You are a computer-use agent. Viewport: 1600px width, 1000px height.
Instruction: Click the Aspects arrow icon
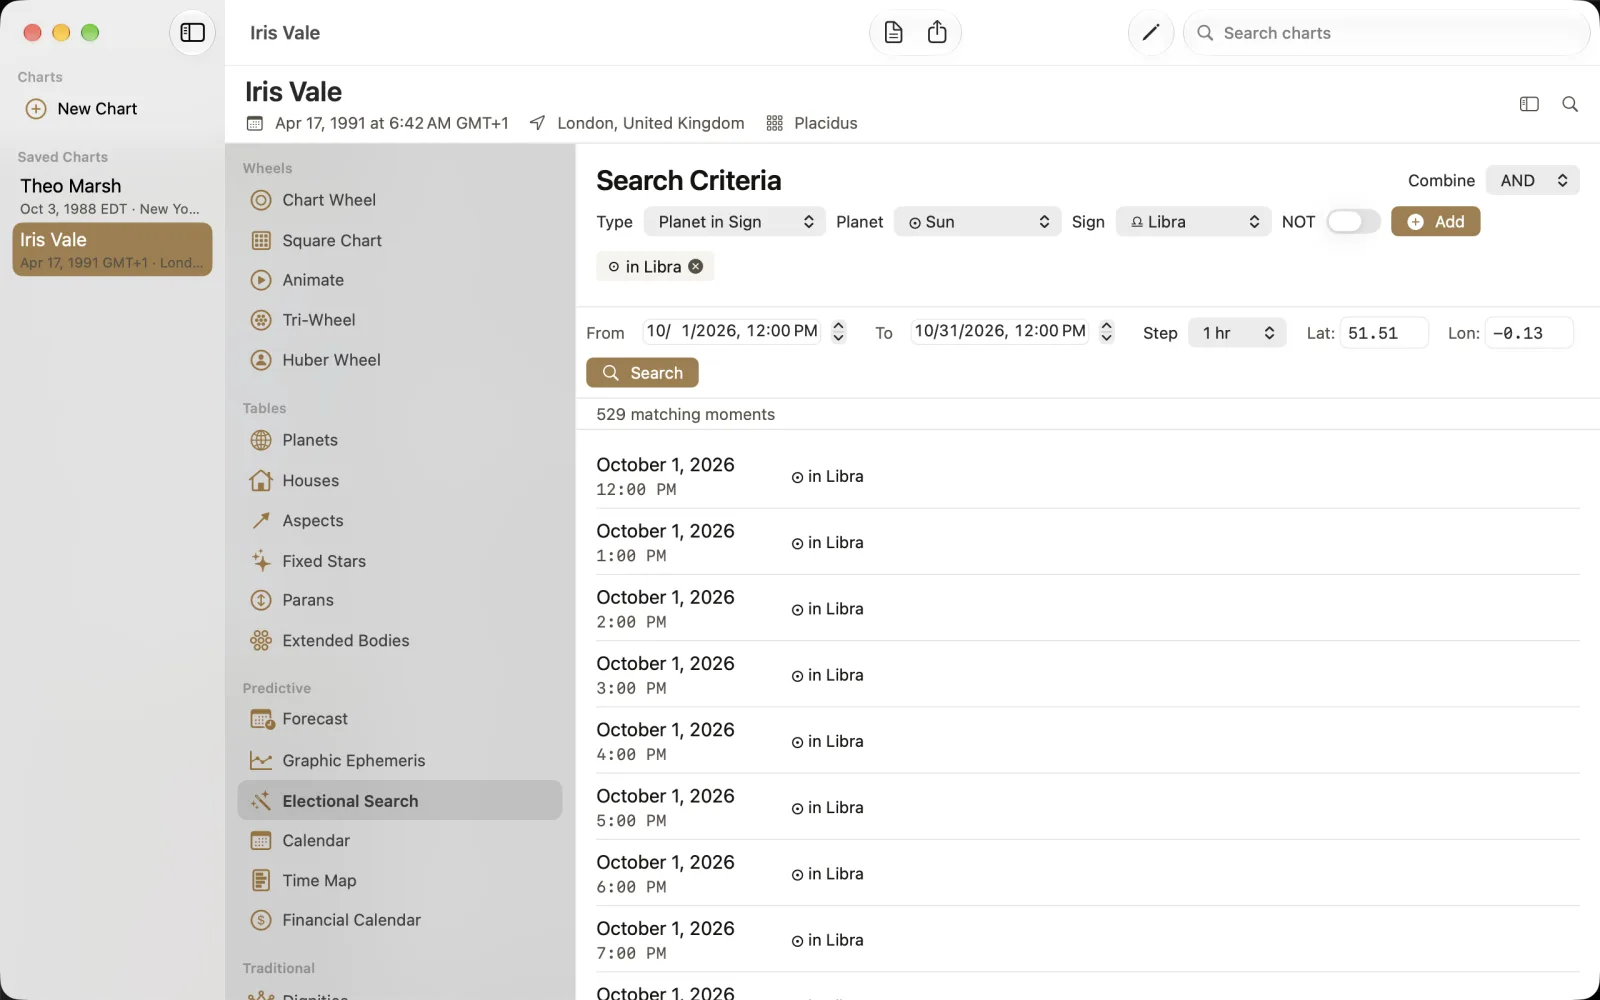pyautogui.click(x=261, y=521)
